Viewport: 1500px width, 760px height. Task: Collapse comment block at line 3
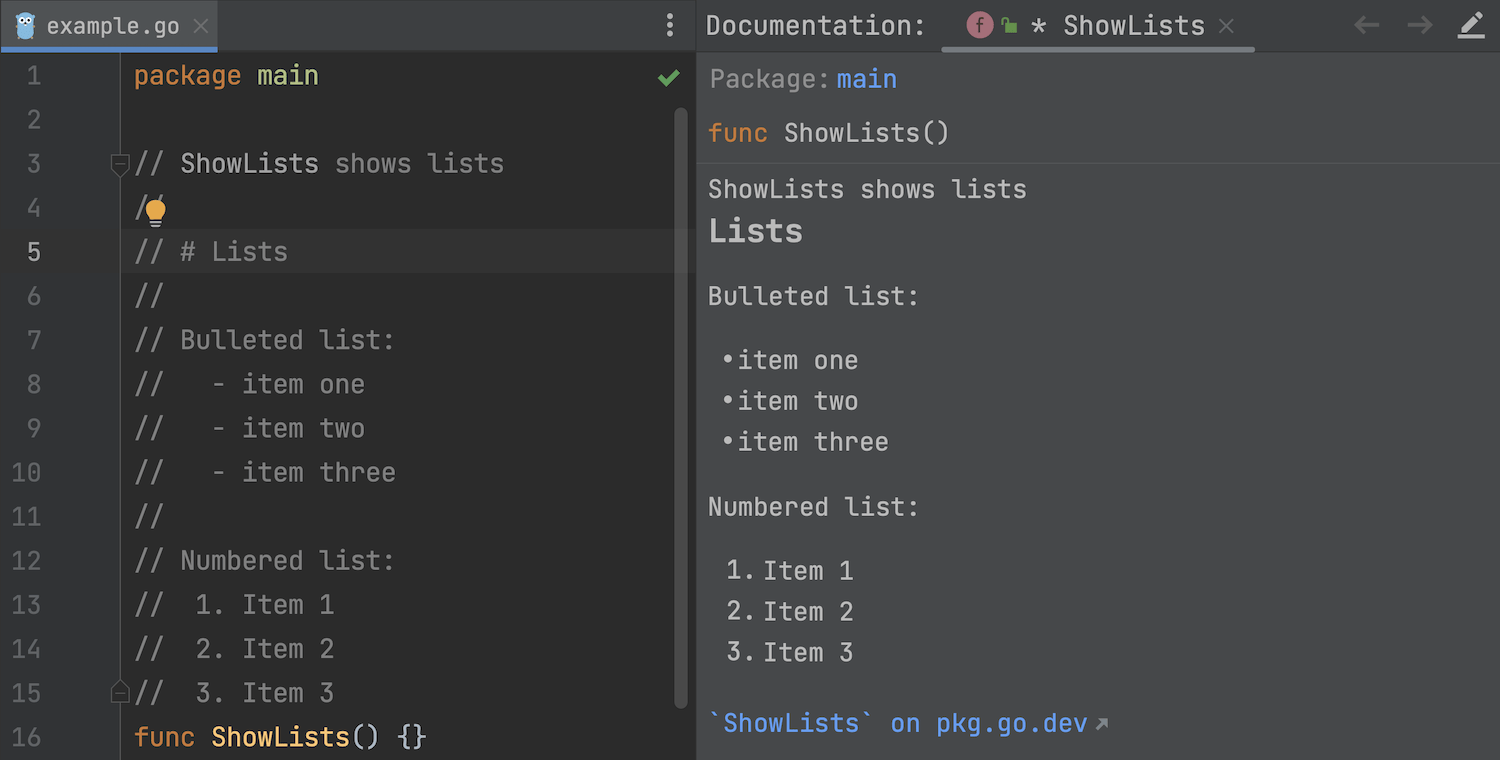pyautogui.click(x=120, y=164)
